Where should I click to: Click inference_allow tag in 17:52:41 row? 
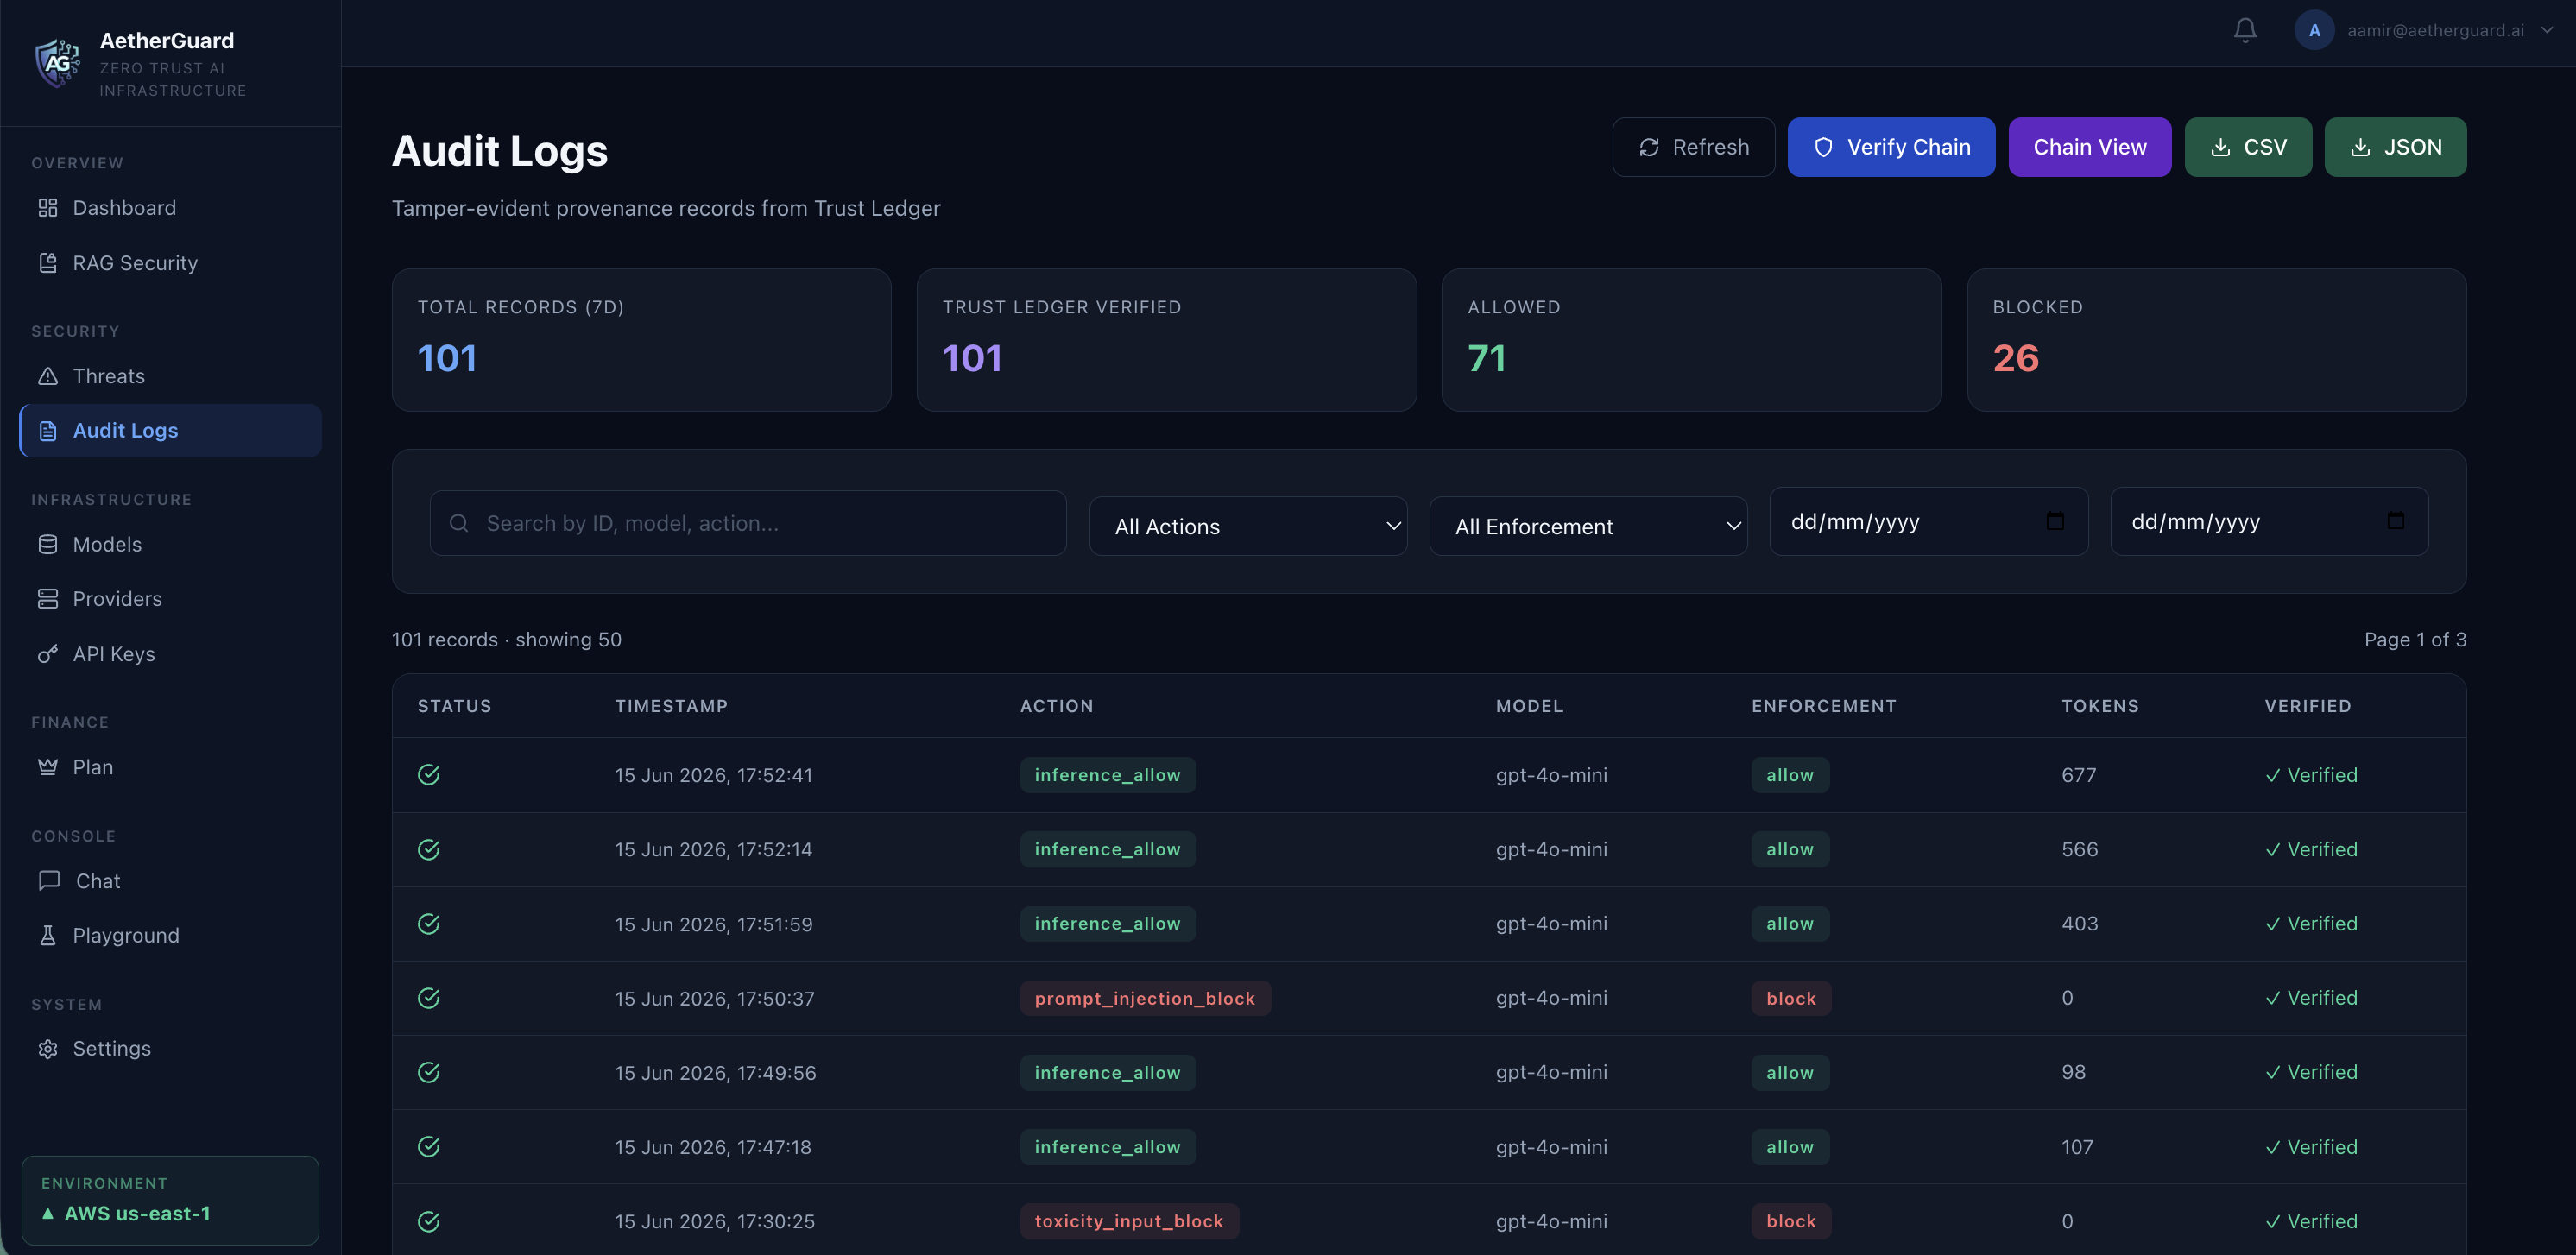pos(1107,775)
